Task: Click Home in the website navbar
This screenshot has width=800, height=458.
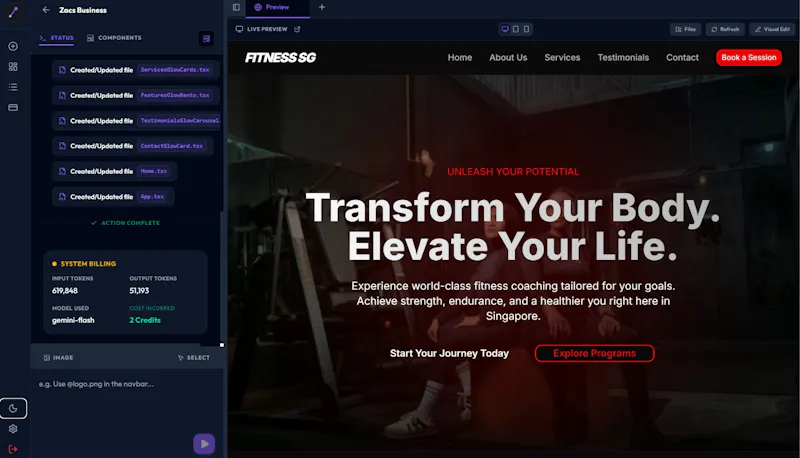Action: click(460, 58)
